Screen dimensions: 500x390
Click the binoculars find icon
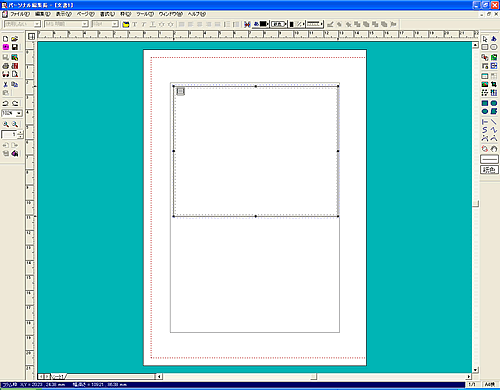pyautogui.click(x=5, y=74)
